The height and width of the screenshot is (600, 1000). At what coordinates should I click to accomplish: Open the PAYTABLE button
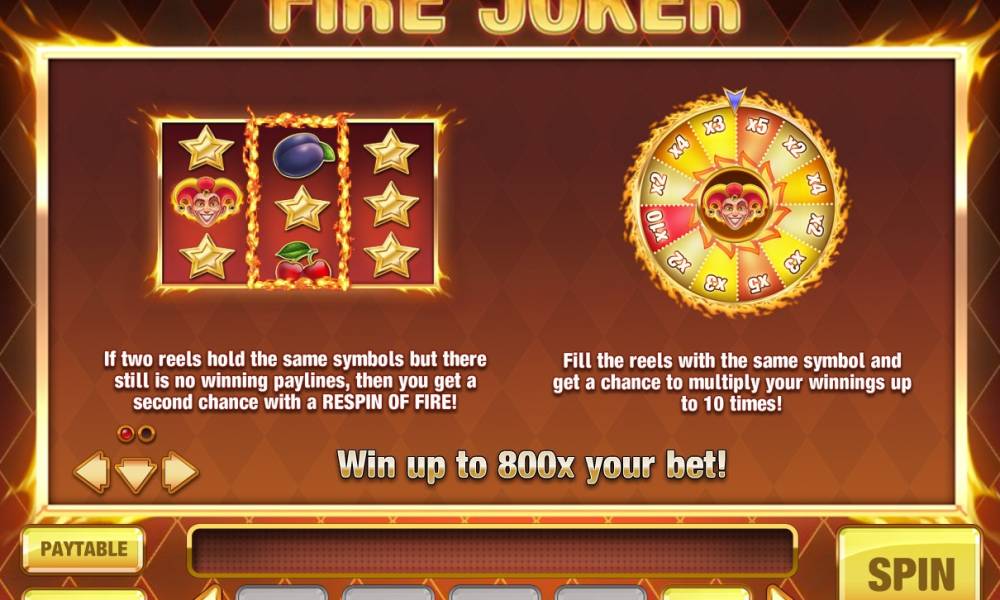[x=84, y=549]
